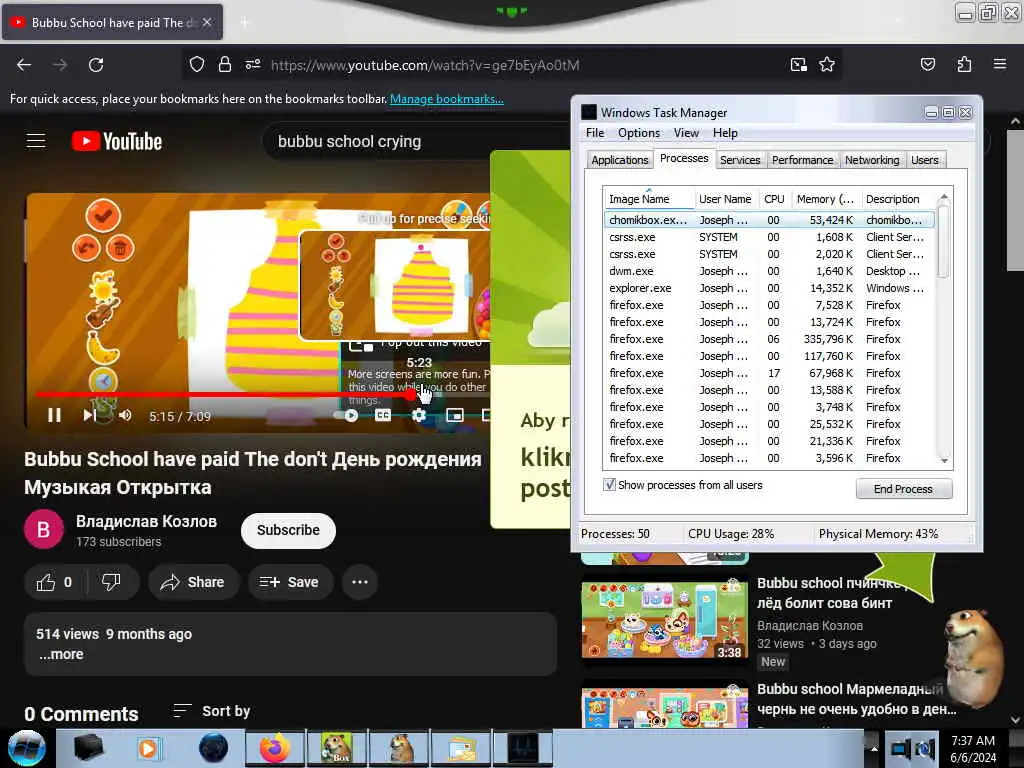Save to Pocket from the toolbar
Screen dimensions: 1024x768
point(927,64)
